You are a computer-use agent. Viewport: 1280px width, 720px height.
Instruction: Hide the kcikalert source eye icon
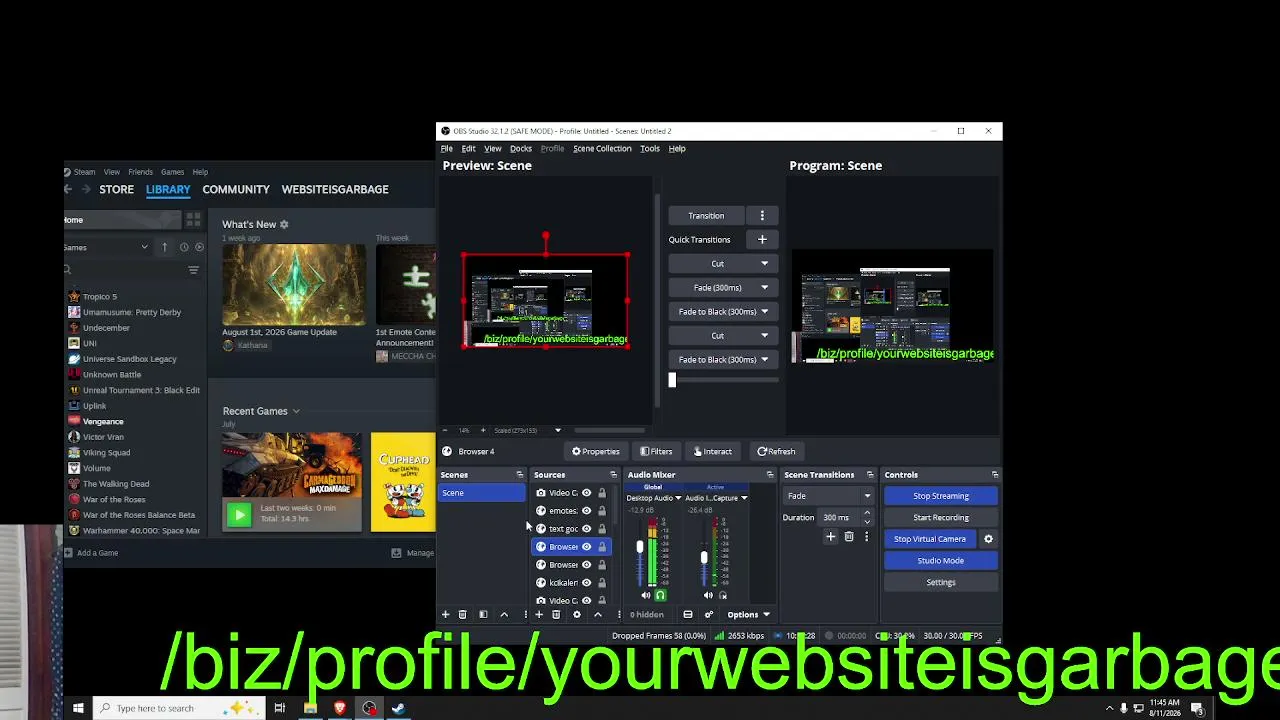[587, 583]
